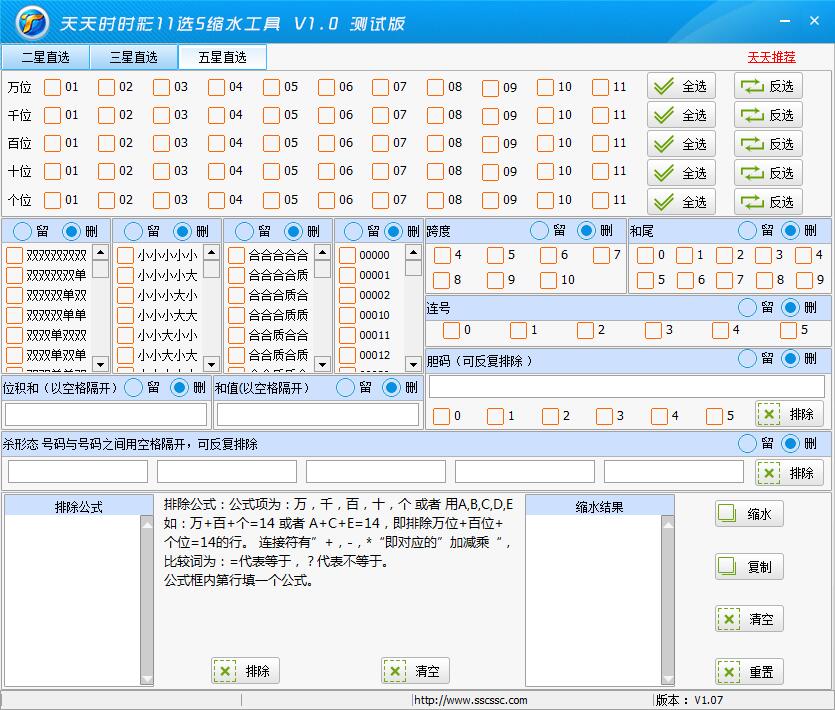Image resolution: width=835 pixels, height=710 pixels.
Task: Select 留 radio button in 跨度 panel
Action: 539,230
